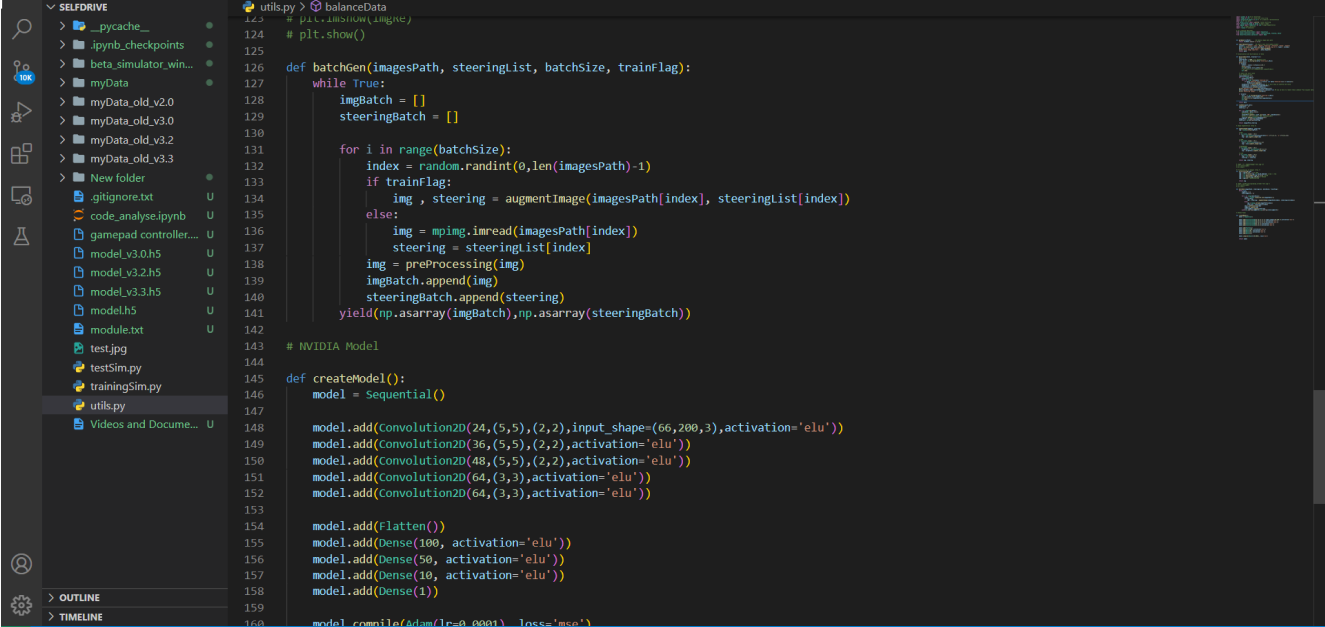Open the Extensions view icon
1325x627 pixels.
coord(21,153)
